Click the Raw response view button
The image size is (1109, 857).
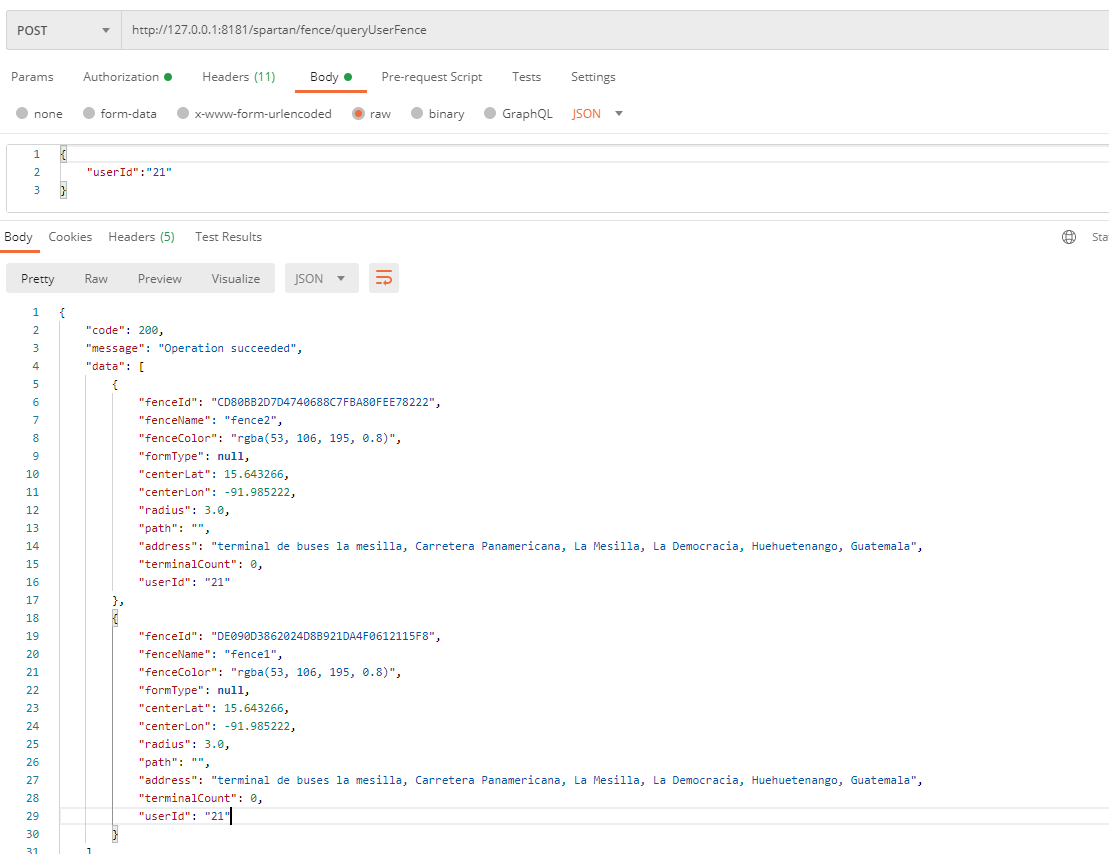click(96, 279)
